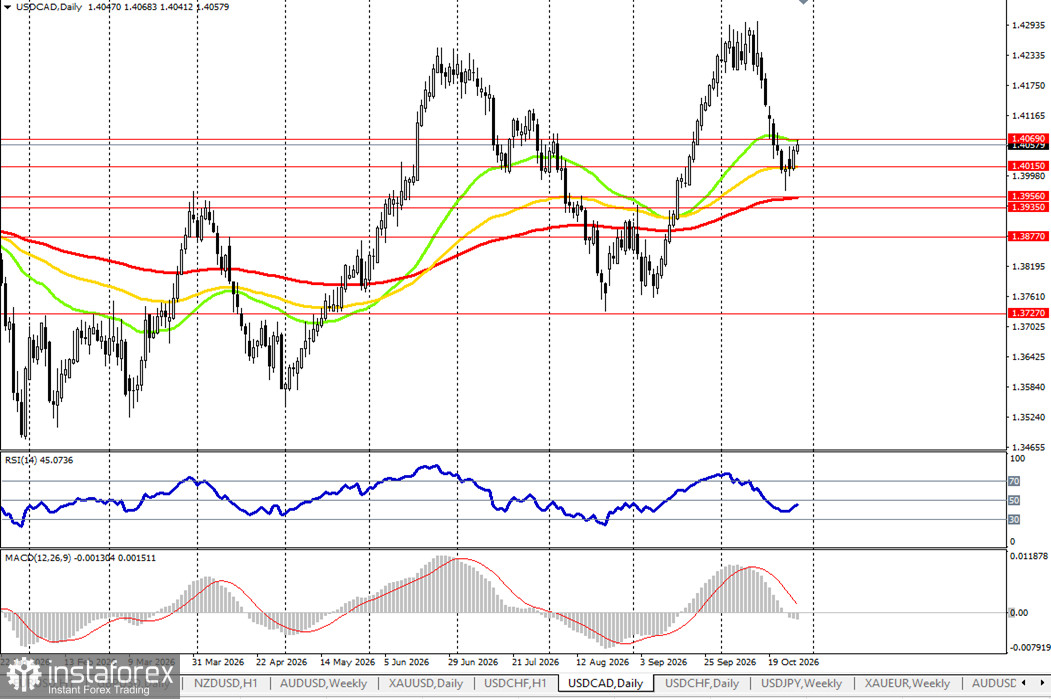The height and width of the screenshot is (699, 1051).
Task: Click the MACD 0.011878 axis value
Action: 1029,556
